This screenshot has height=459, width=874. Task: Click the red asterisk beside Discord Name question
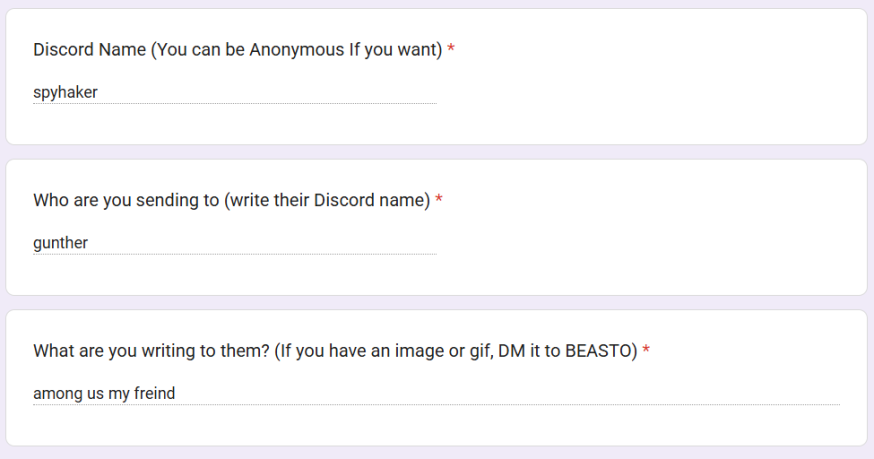point(451,50)
